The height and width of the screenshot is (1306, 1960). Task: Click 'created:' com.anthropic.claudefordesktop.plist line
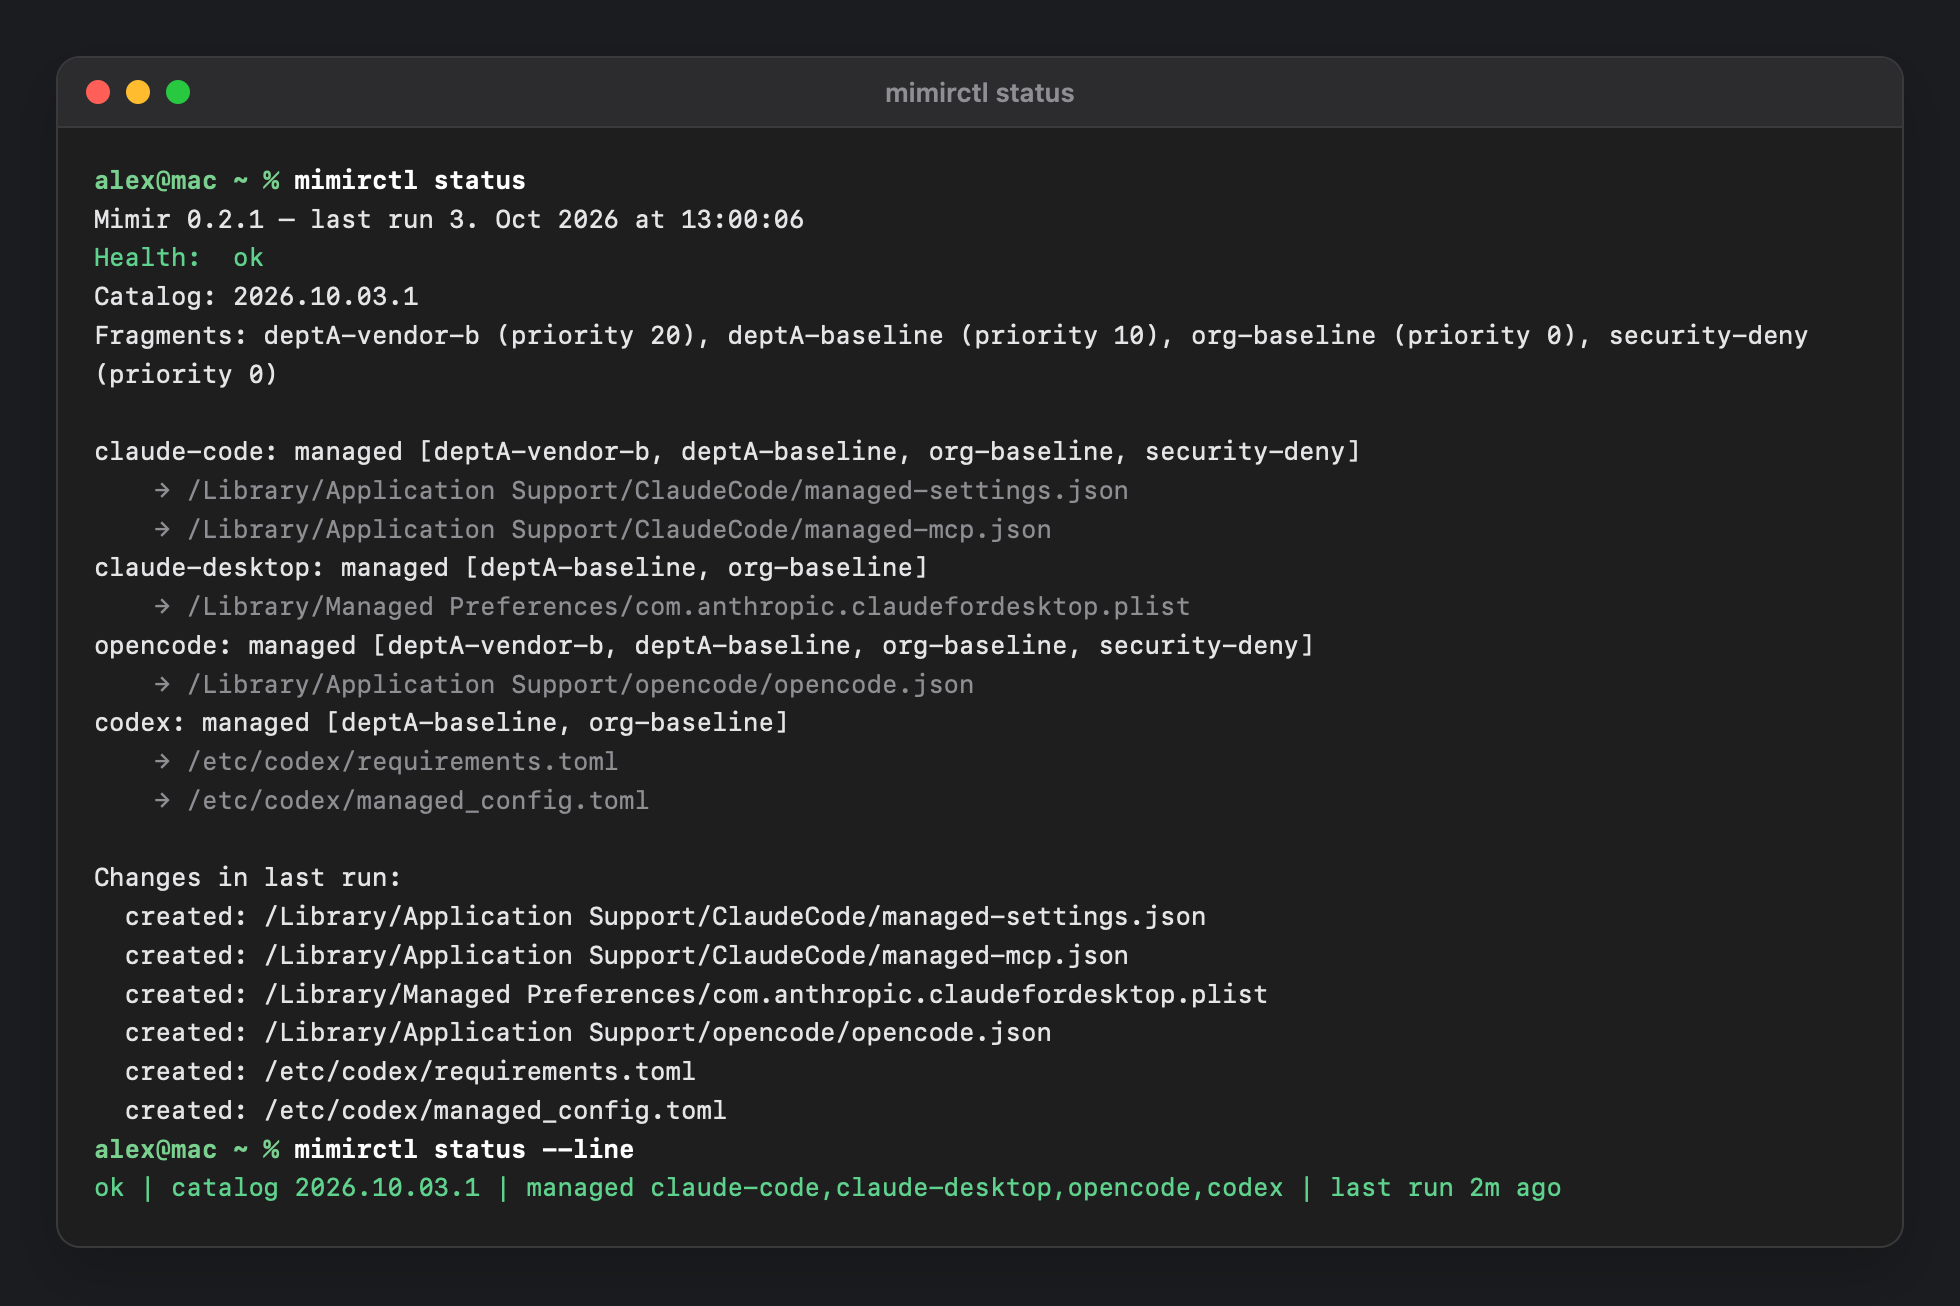(696, 994)
